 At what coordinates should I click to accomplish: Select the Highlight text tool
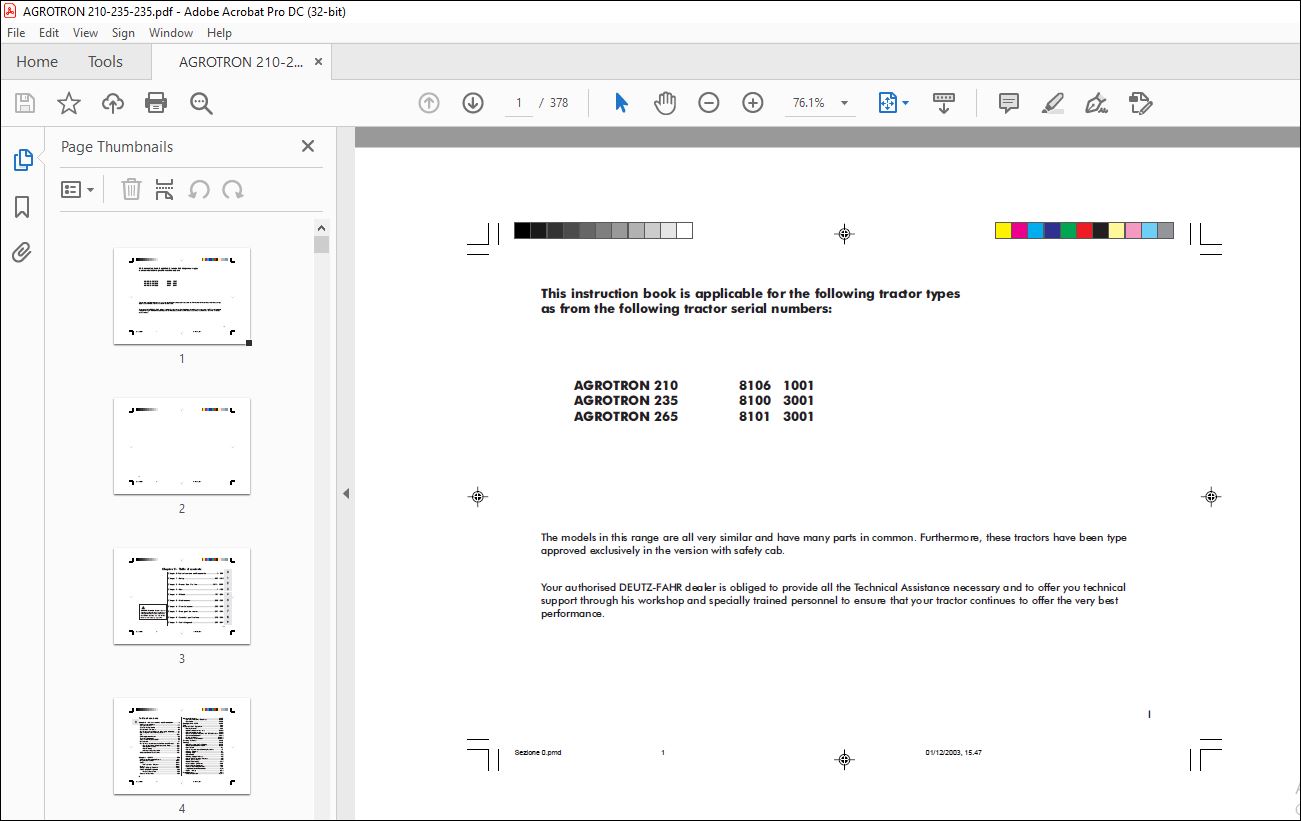click(x=1052, y=103)
